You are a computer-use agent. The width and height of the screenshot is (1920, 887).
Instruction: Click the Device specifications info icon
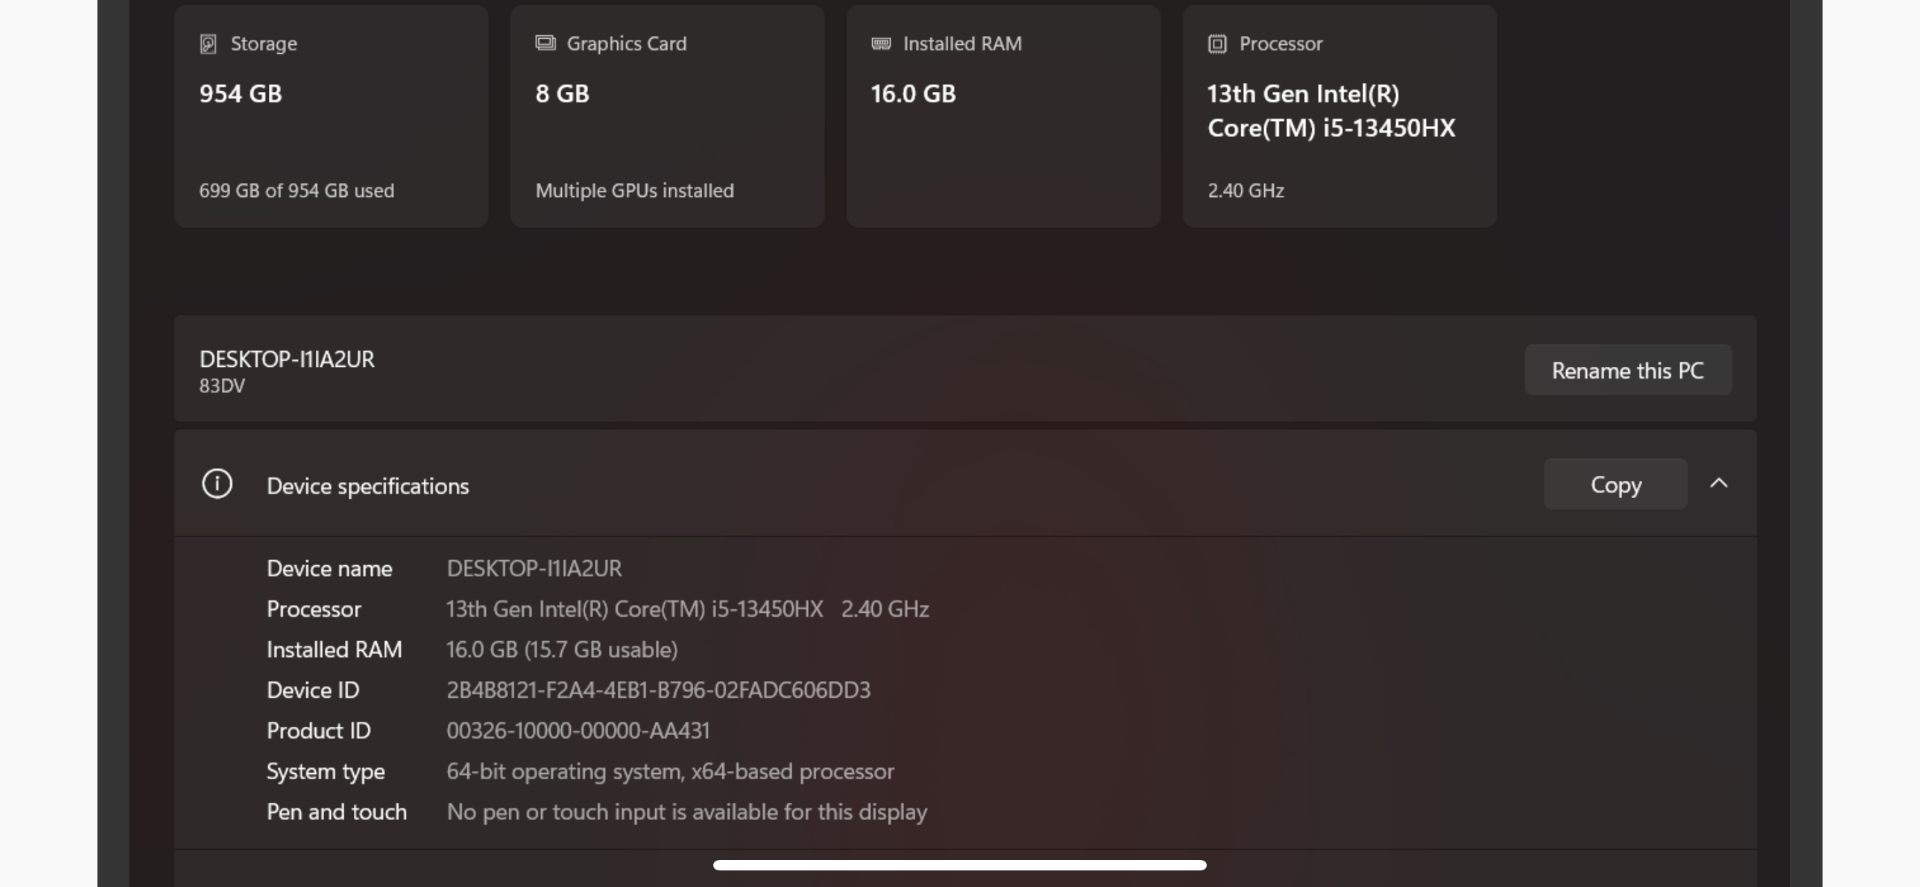click(217, 484)
